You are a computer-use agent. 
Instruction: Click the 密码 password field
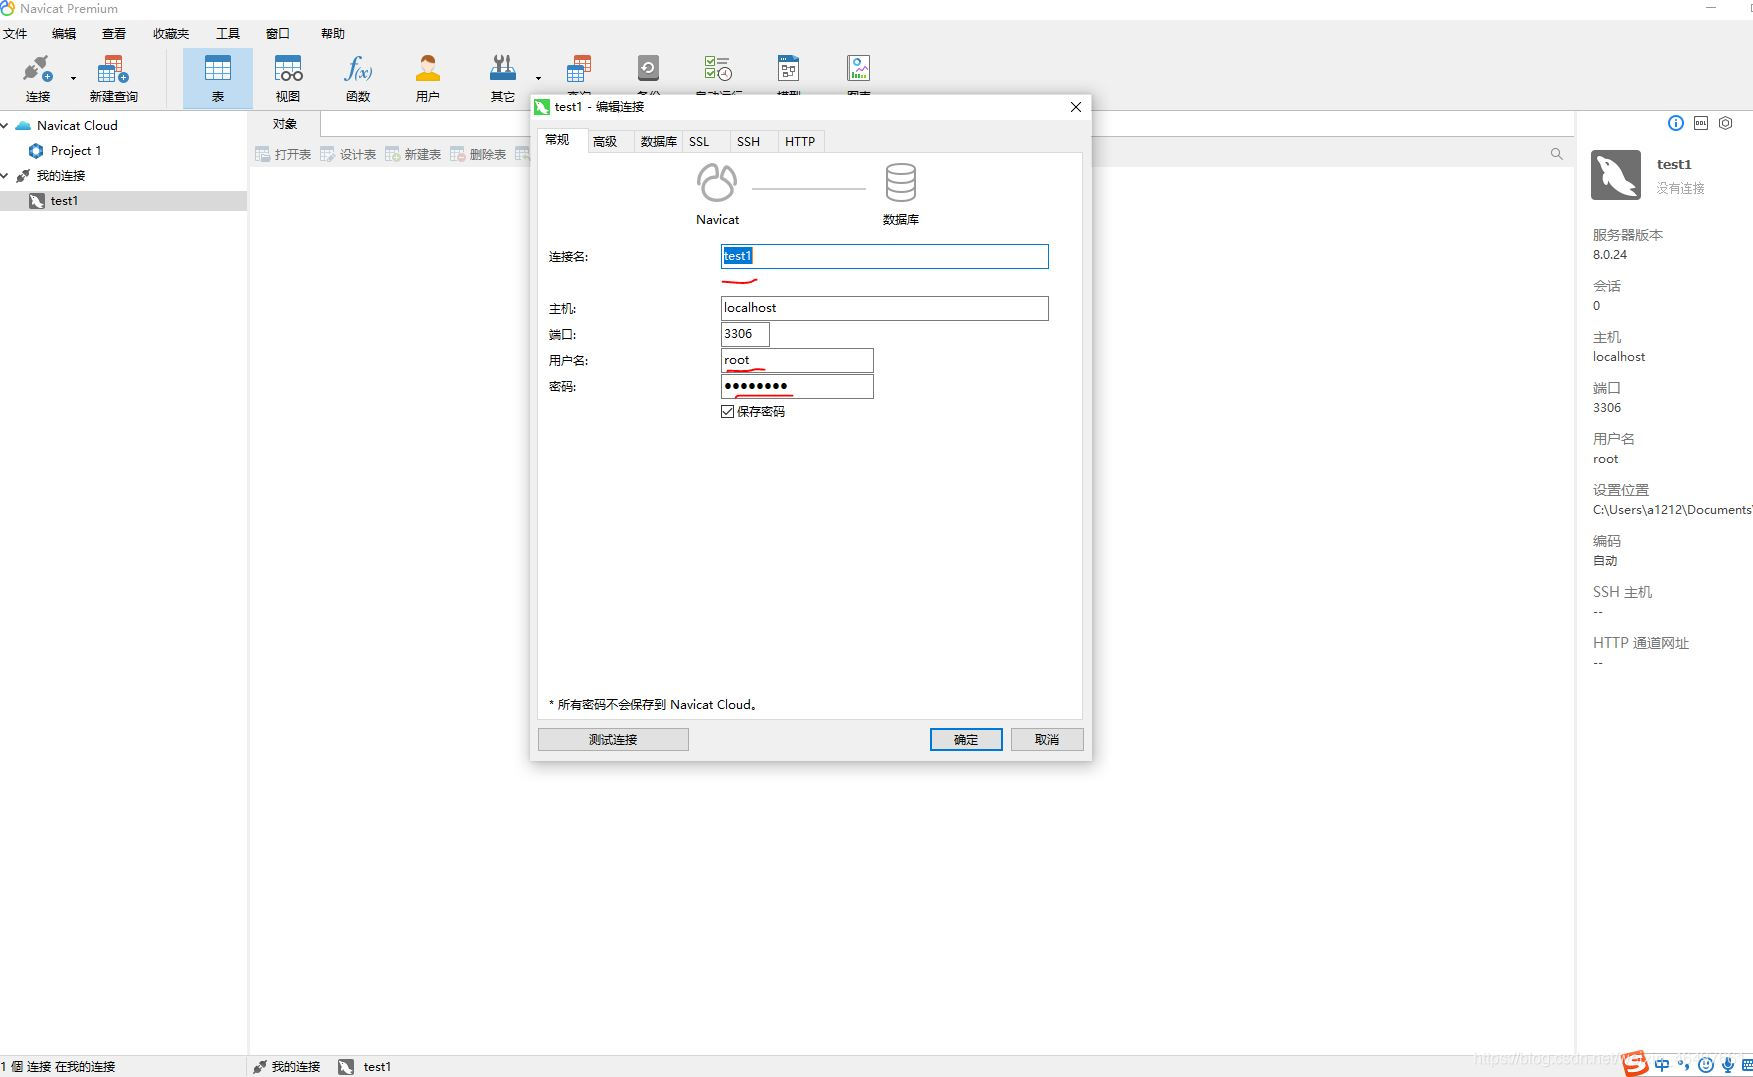797,386
